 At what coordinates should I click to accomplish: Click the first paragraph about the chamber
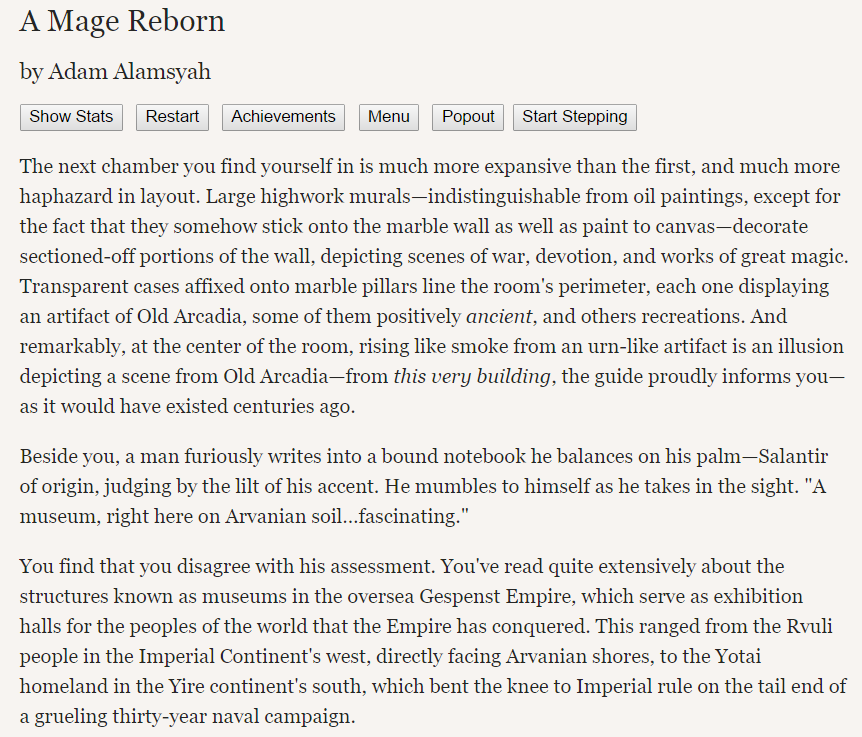pyautogui.click(x=433, y=286)
